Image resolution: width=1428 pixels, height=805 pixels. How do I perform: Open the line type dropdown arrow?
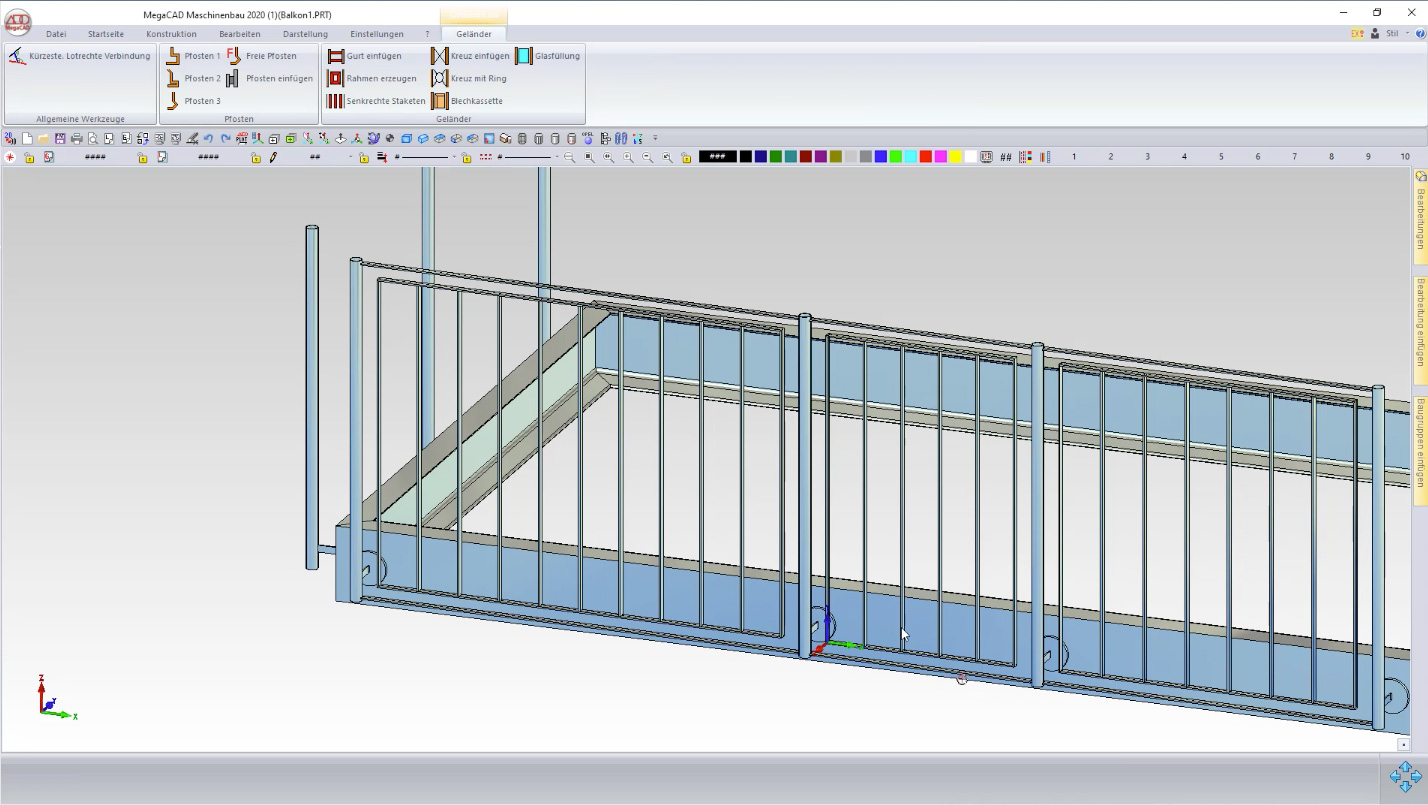[x=454, y=158]
